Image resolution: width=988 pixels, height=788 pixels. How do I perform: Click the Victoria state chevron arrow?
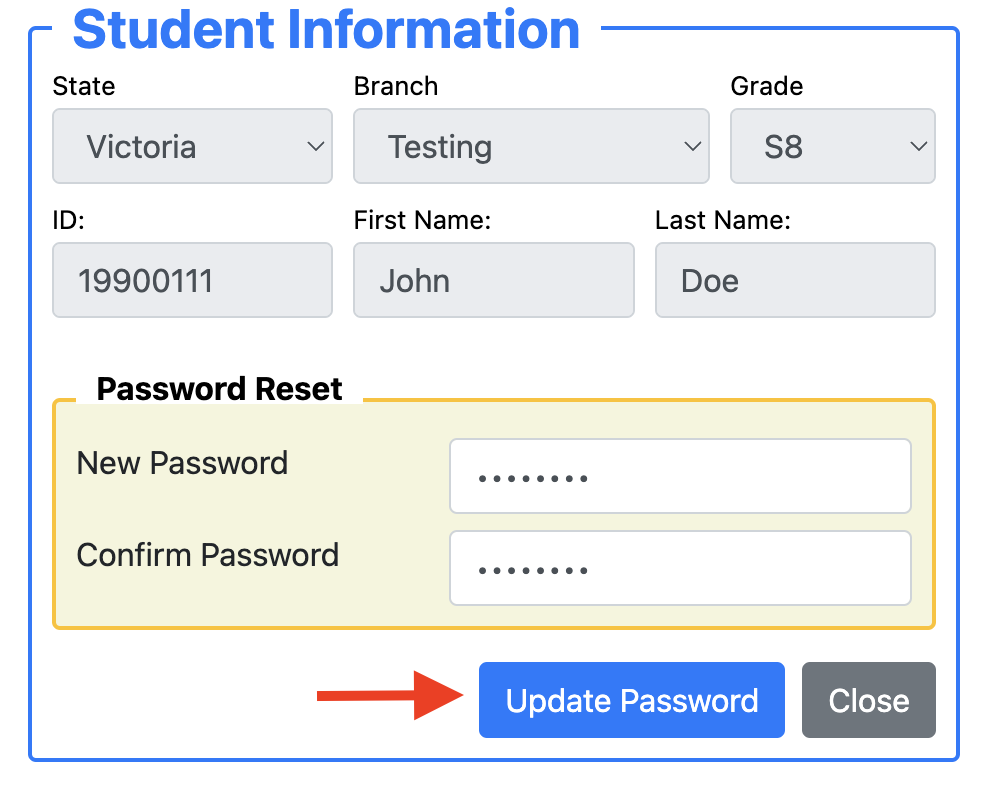pos(316,146)
